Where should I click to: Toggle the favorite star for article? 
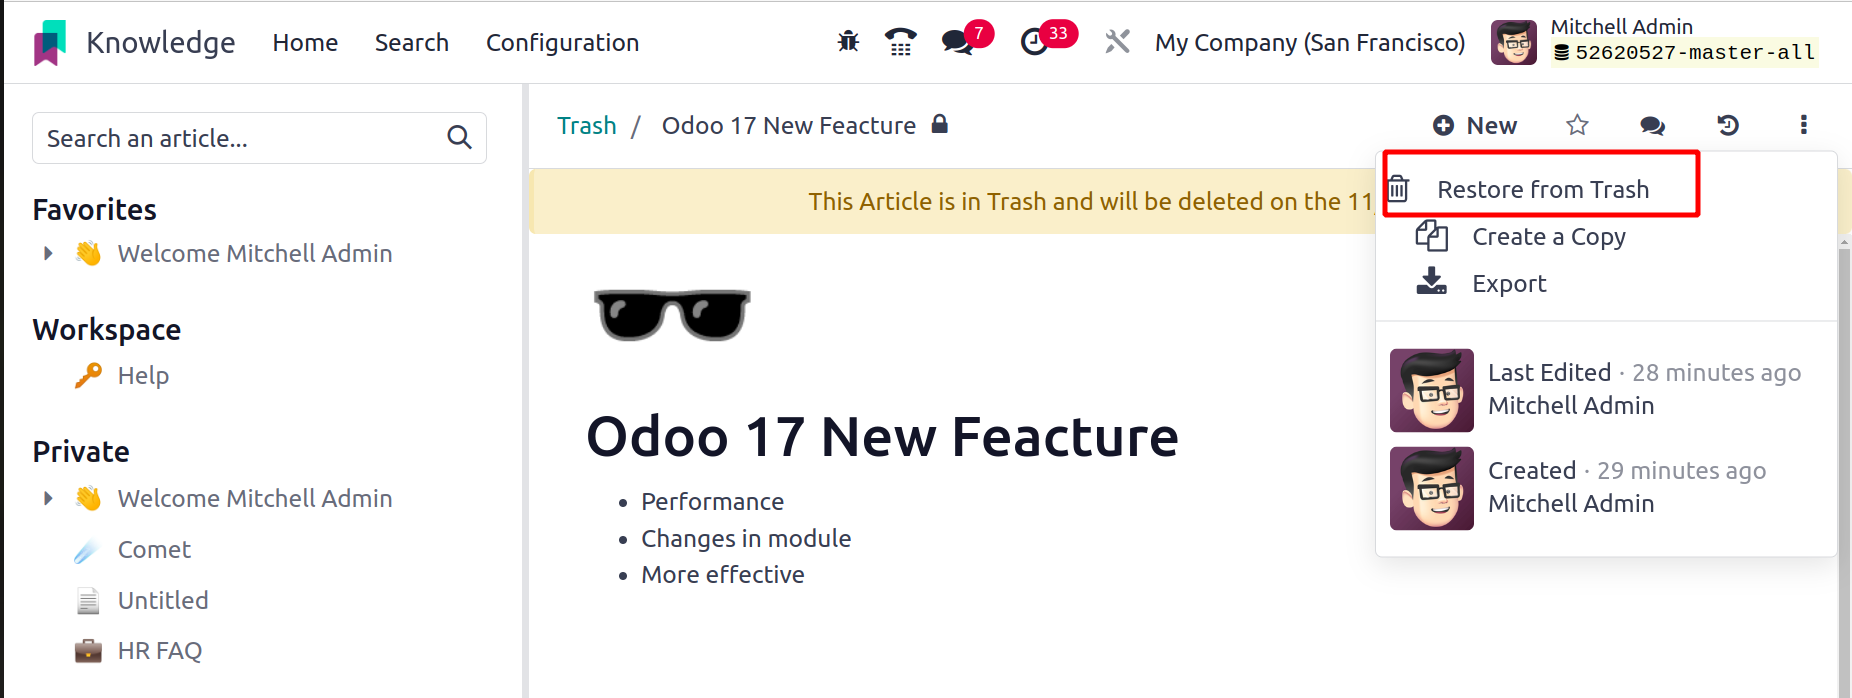tap(1577, 125)
